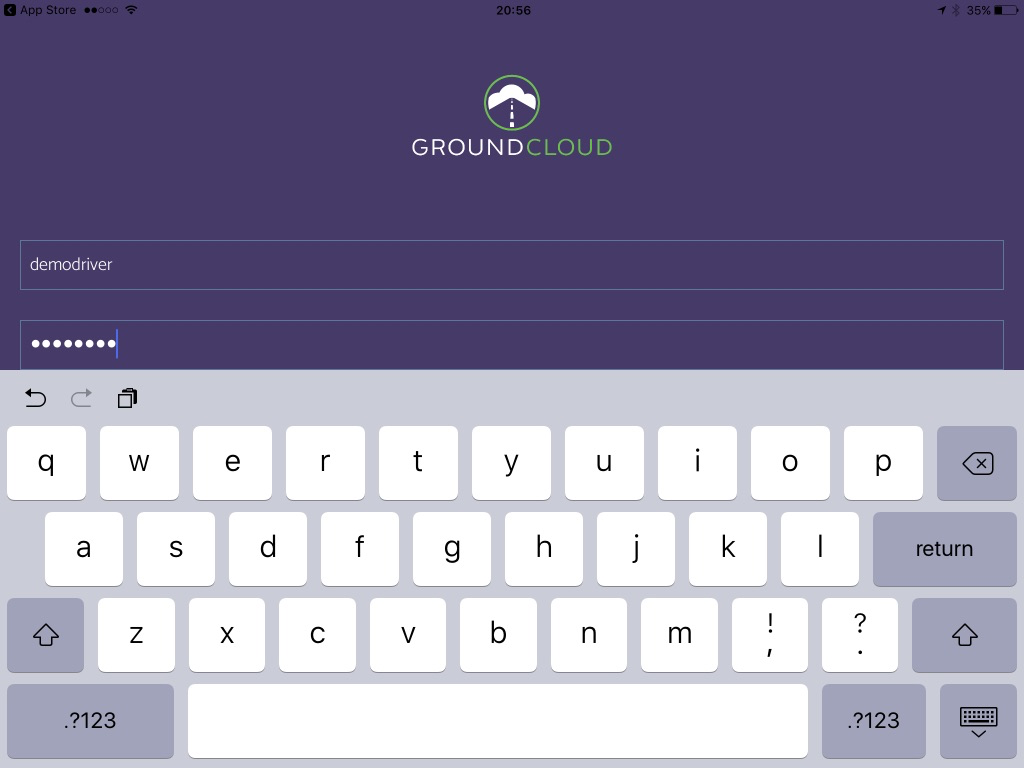This screenshot has height=768, width=1024.
Task: Tap the a key
Action: tap(84, 549)
